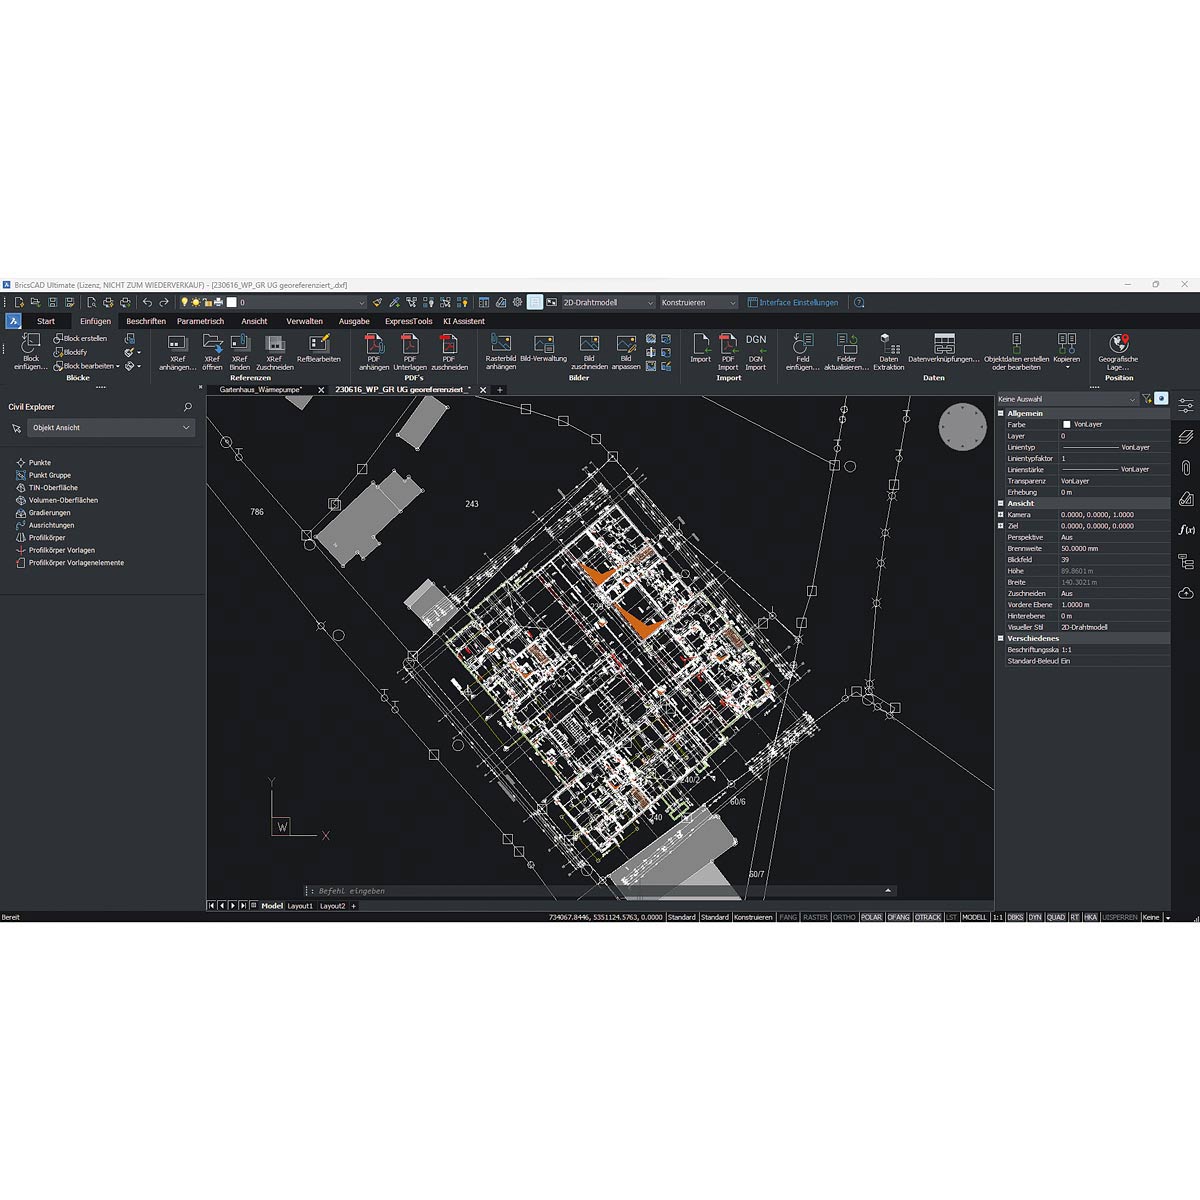Select TIN-Oberfläche in Civil Explorer
The width and height of the screenshot is (1200, 1200).
pos(53,488)
